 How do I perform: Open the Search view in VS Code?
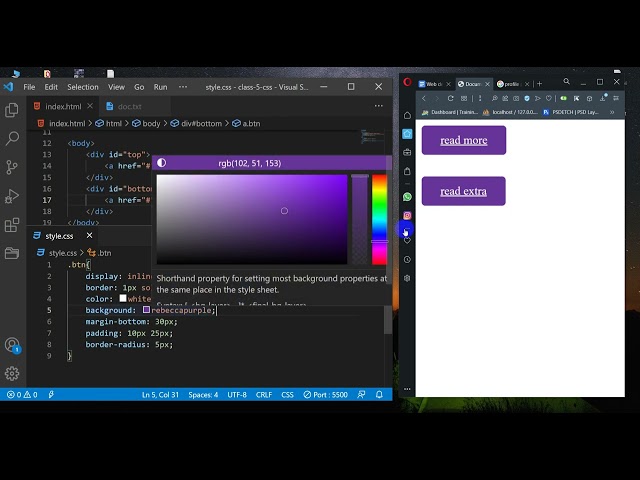12,138
